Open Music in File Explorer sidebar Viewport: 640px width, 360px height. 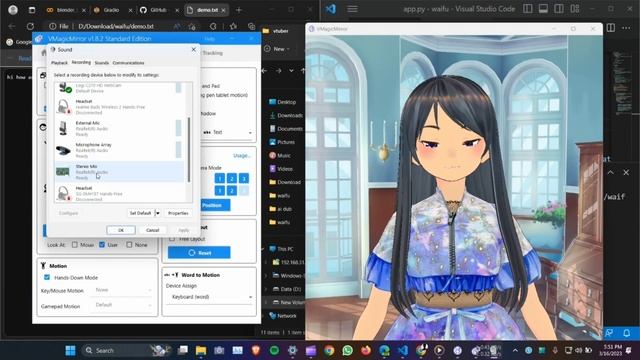point(280,156)
